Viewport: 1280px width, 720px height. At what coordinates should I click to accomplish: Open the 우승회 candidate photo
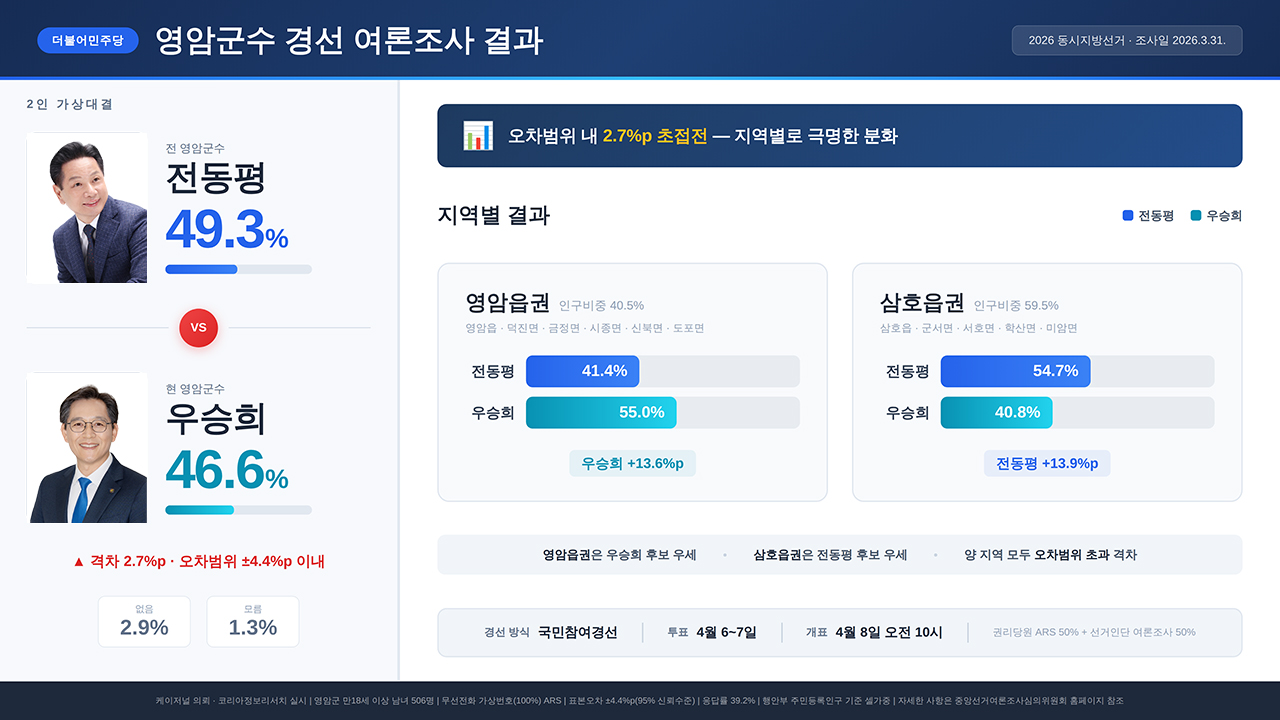click(x=87, y=448)
